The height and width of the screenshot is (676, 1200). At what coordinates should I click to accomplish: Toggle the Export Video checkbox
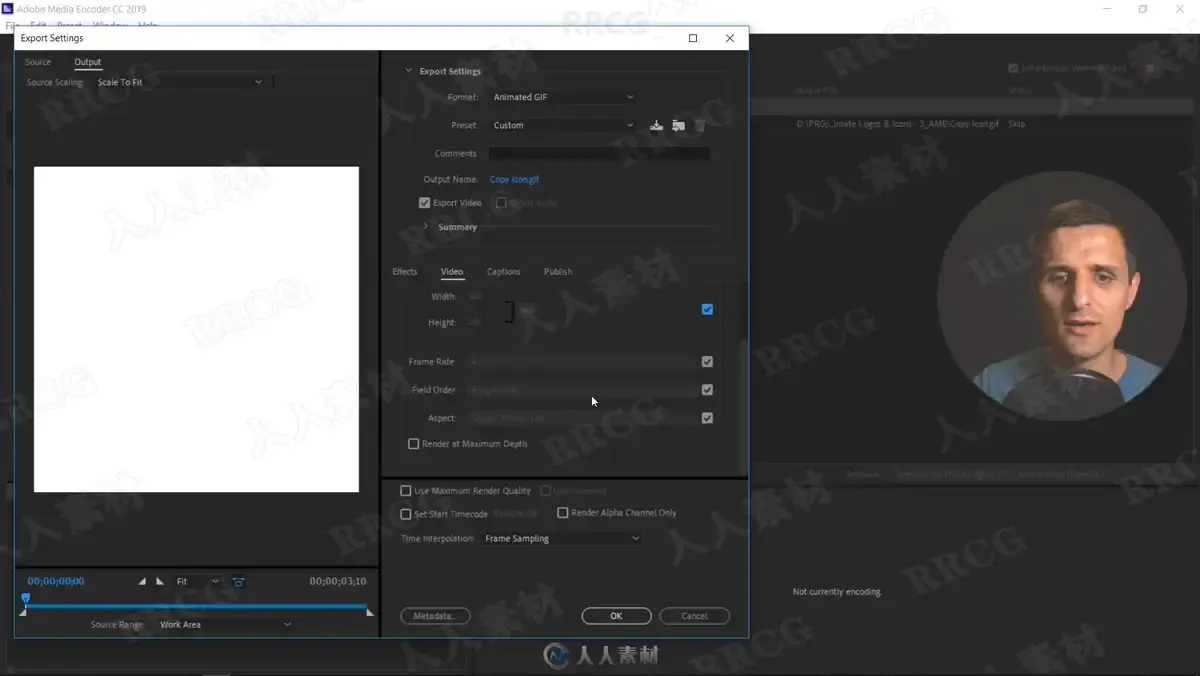pyautogui.click(x=424, y=203)
